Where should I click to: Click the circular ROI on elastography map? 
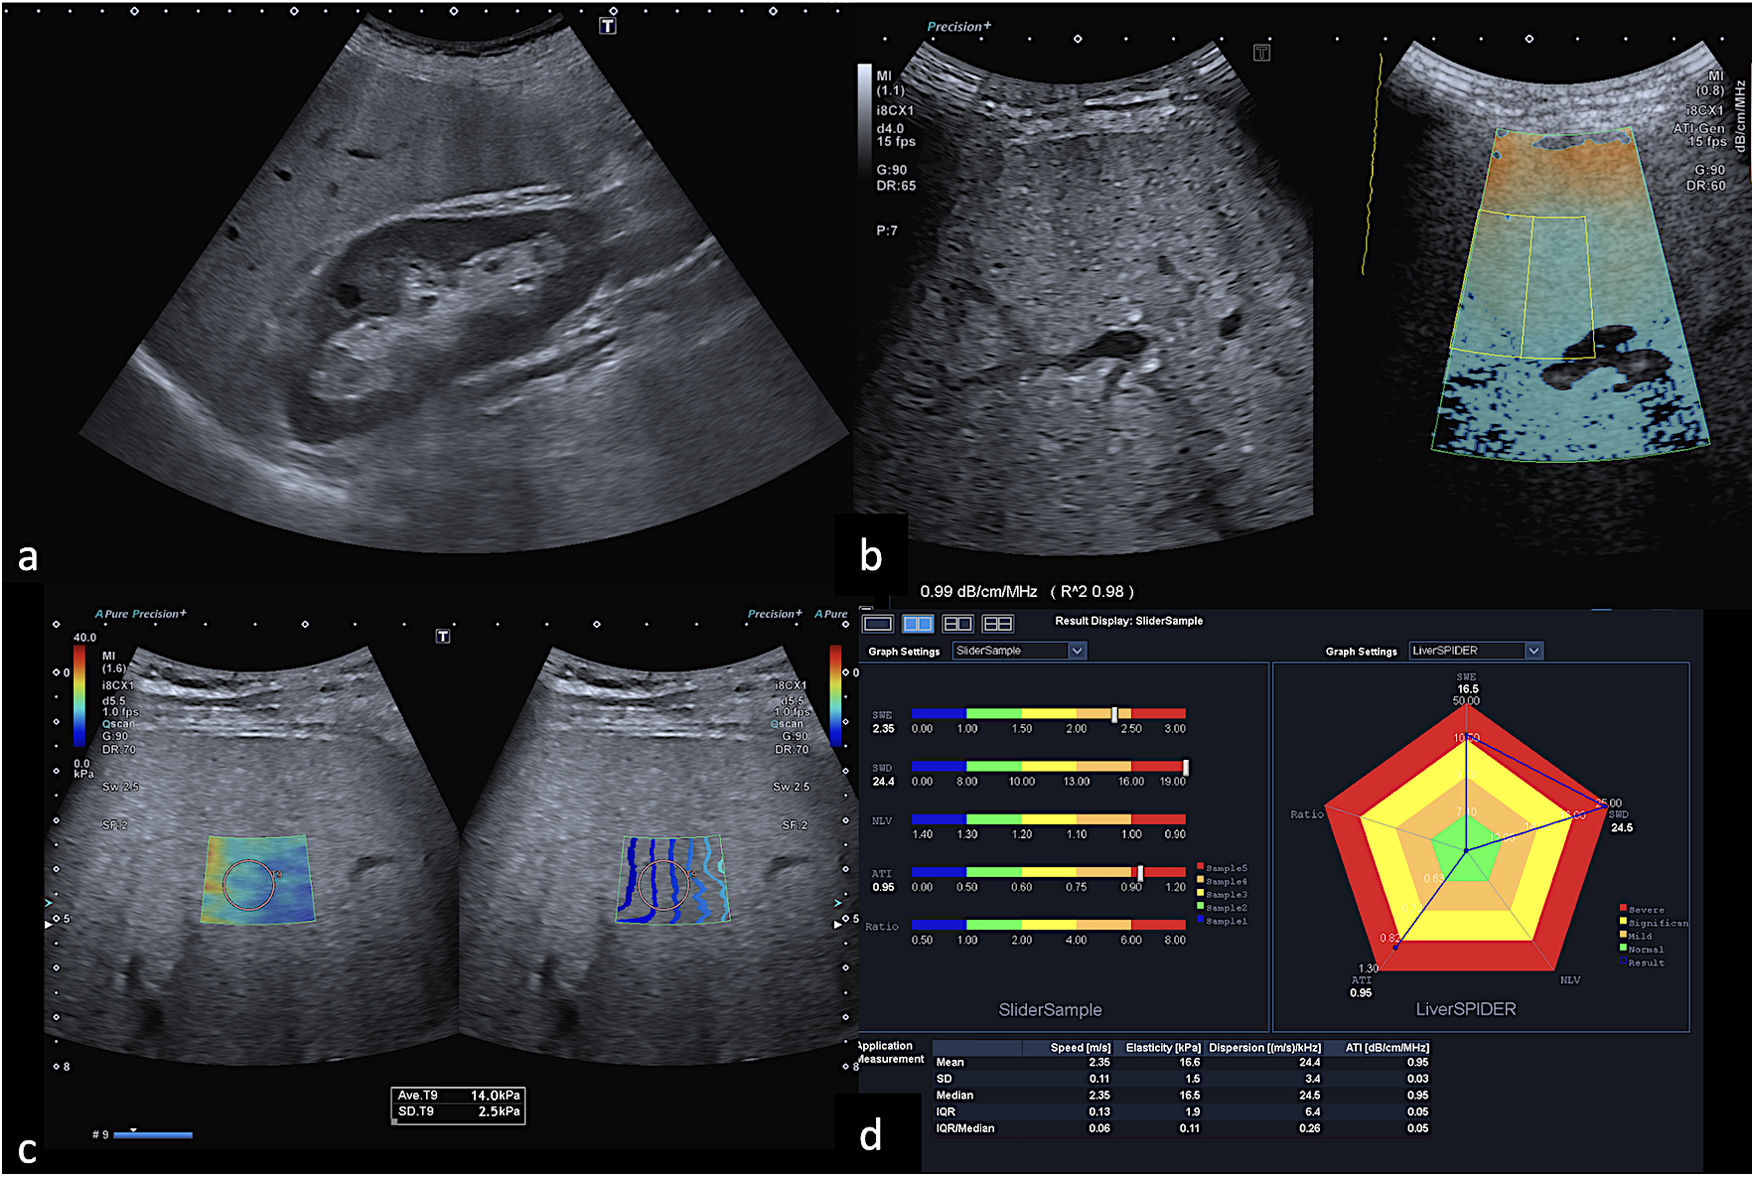pyautogui.click(x=248, y=884)
